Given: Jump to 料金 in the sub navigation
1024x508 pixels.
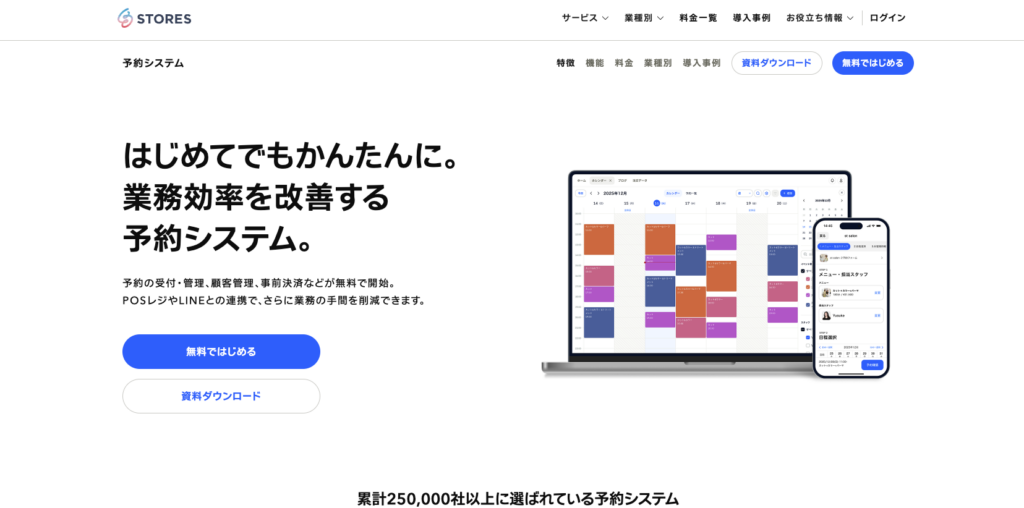Looking at the screenshot, I should coord(624,63).
